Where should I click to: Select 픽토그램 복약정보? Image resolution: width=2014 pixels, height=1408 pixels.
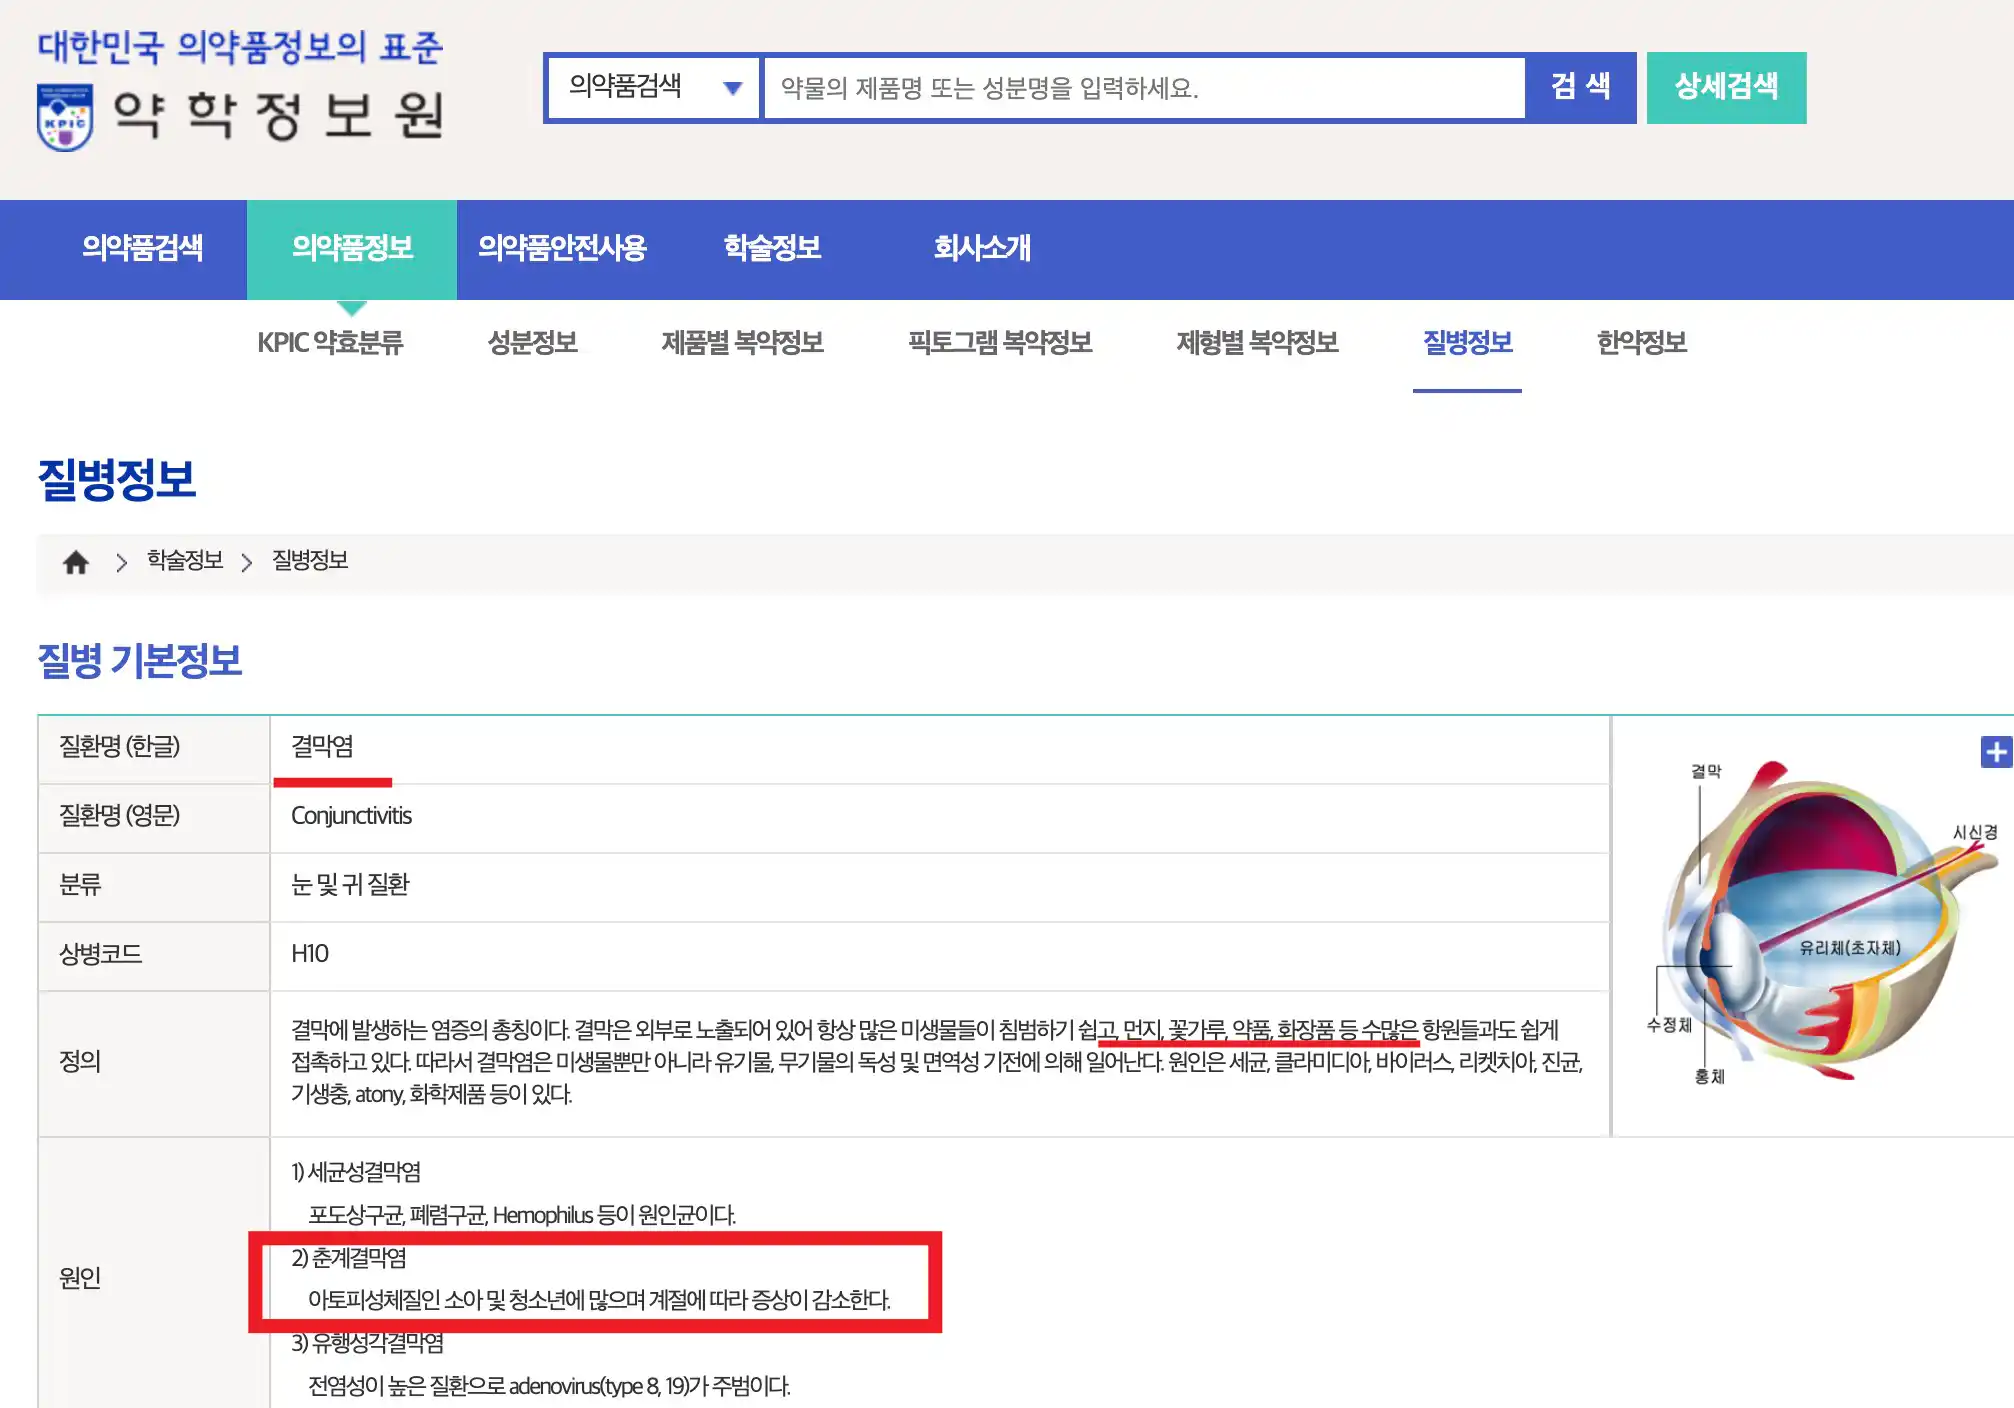click(x=1000, y=343)
